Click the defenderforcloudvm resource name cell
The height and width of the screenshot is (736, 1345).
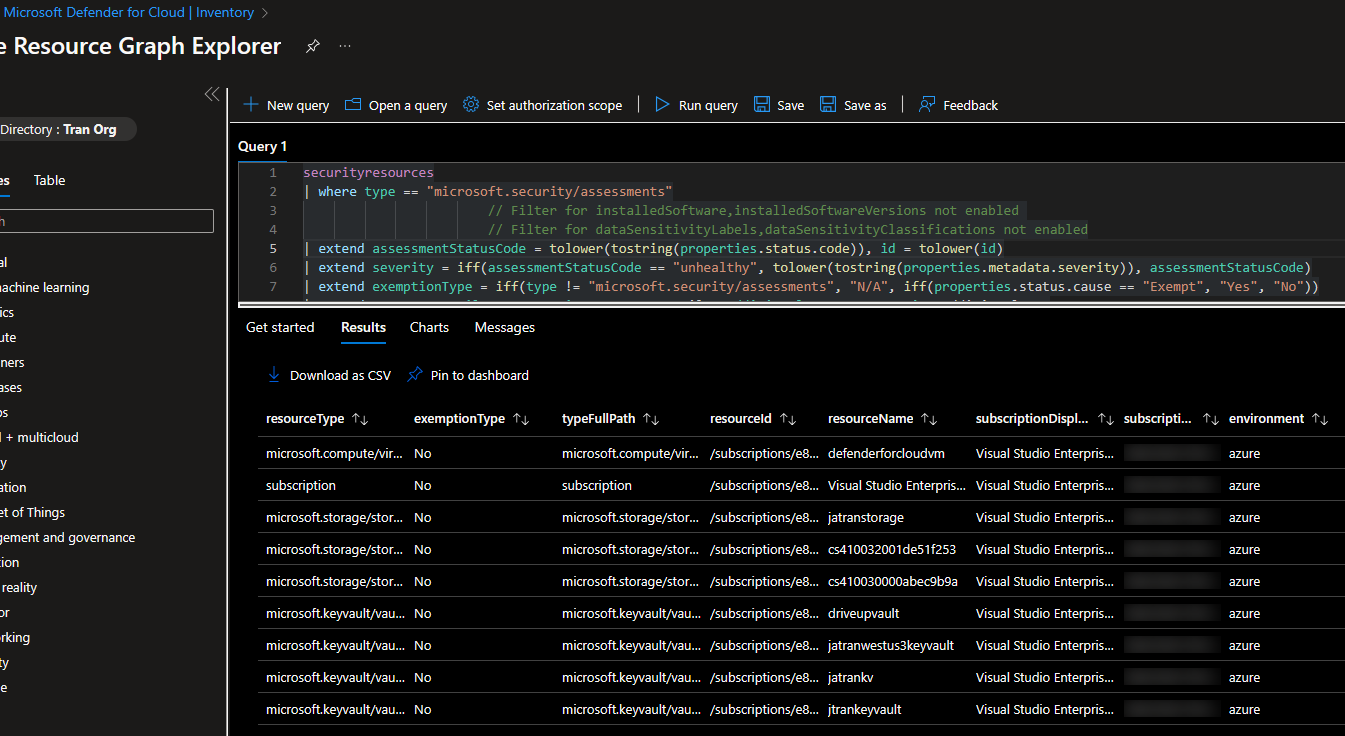(886, 453)
